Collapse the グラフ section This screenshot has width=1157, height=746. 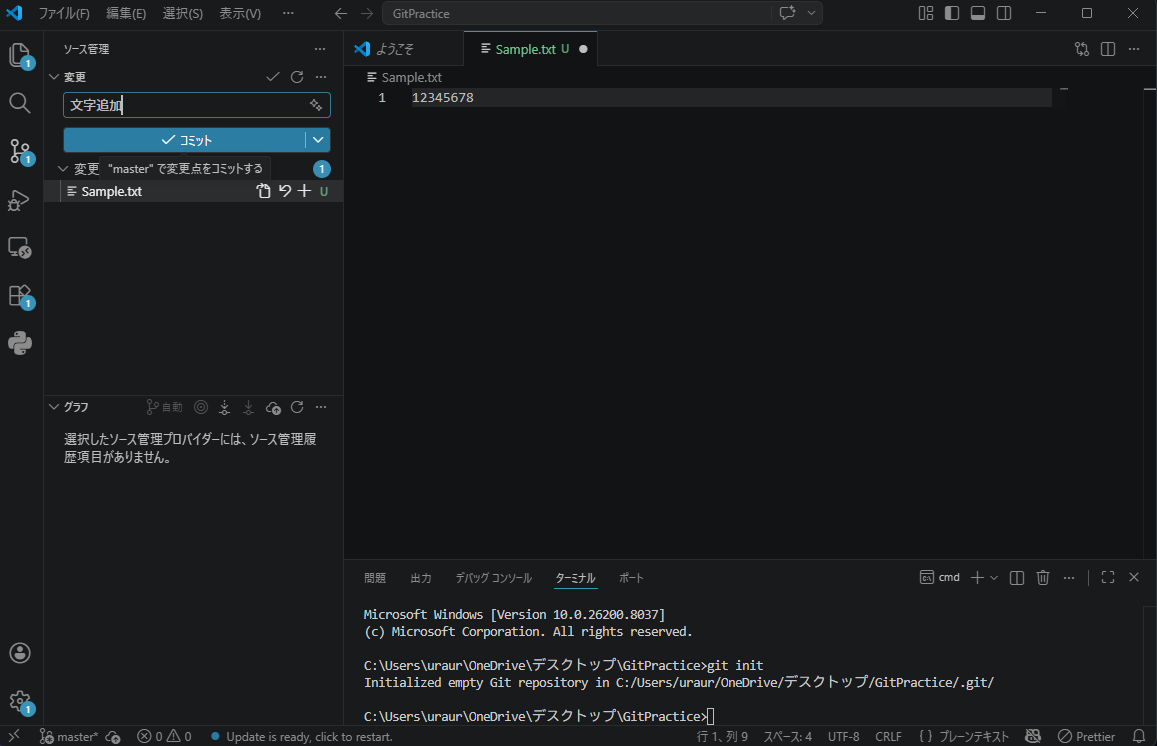coord(55,407)
